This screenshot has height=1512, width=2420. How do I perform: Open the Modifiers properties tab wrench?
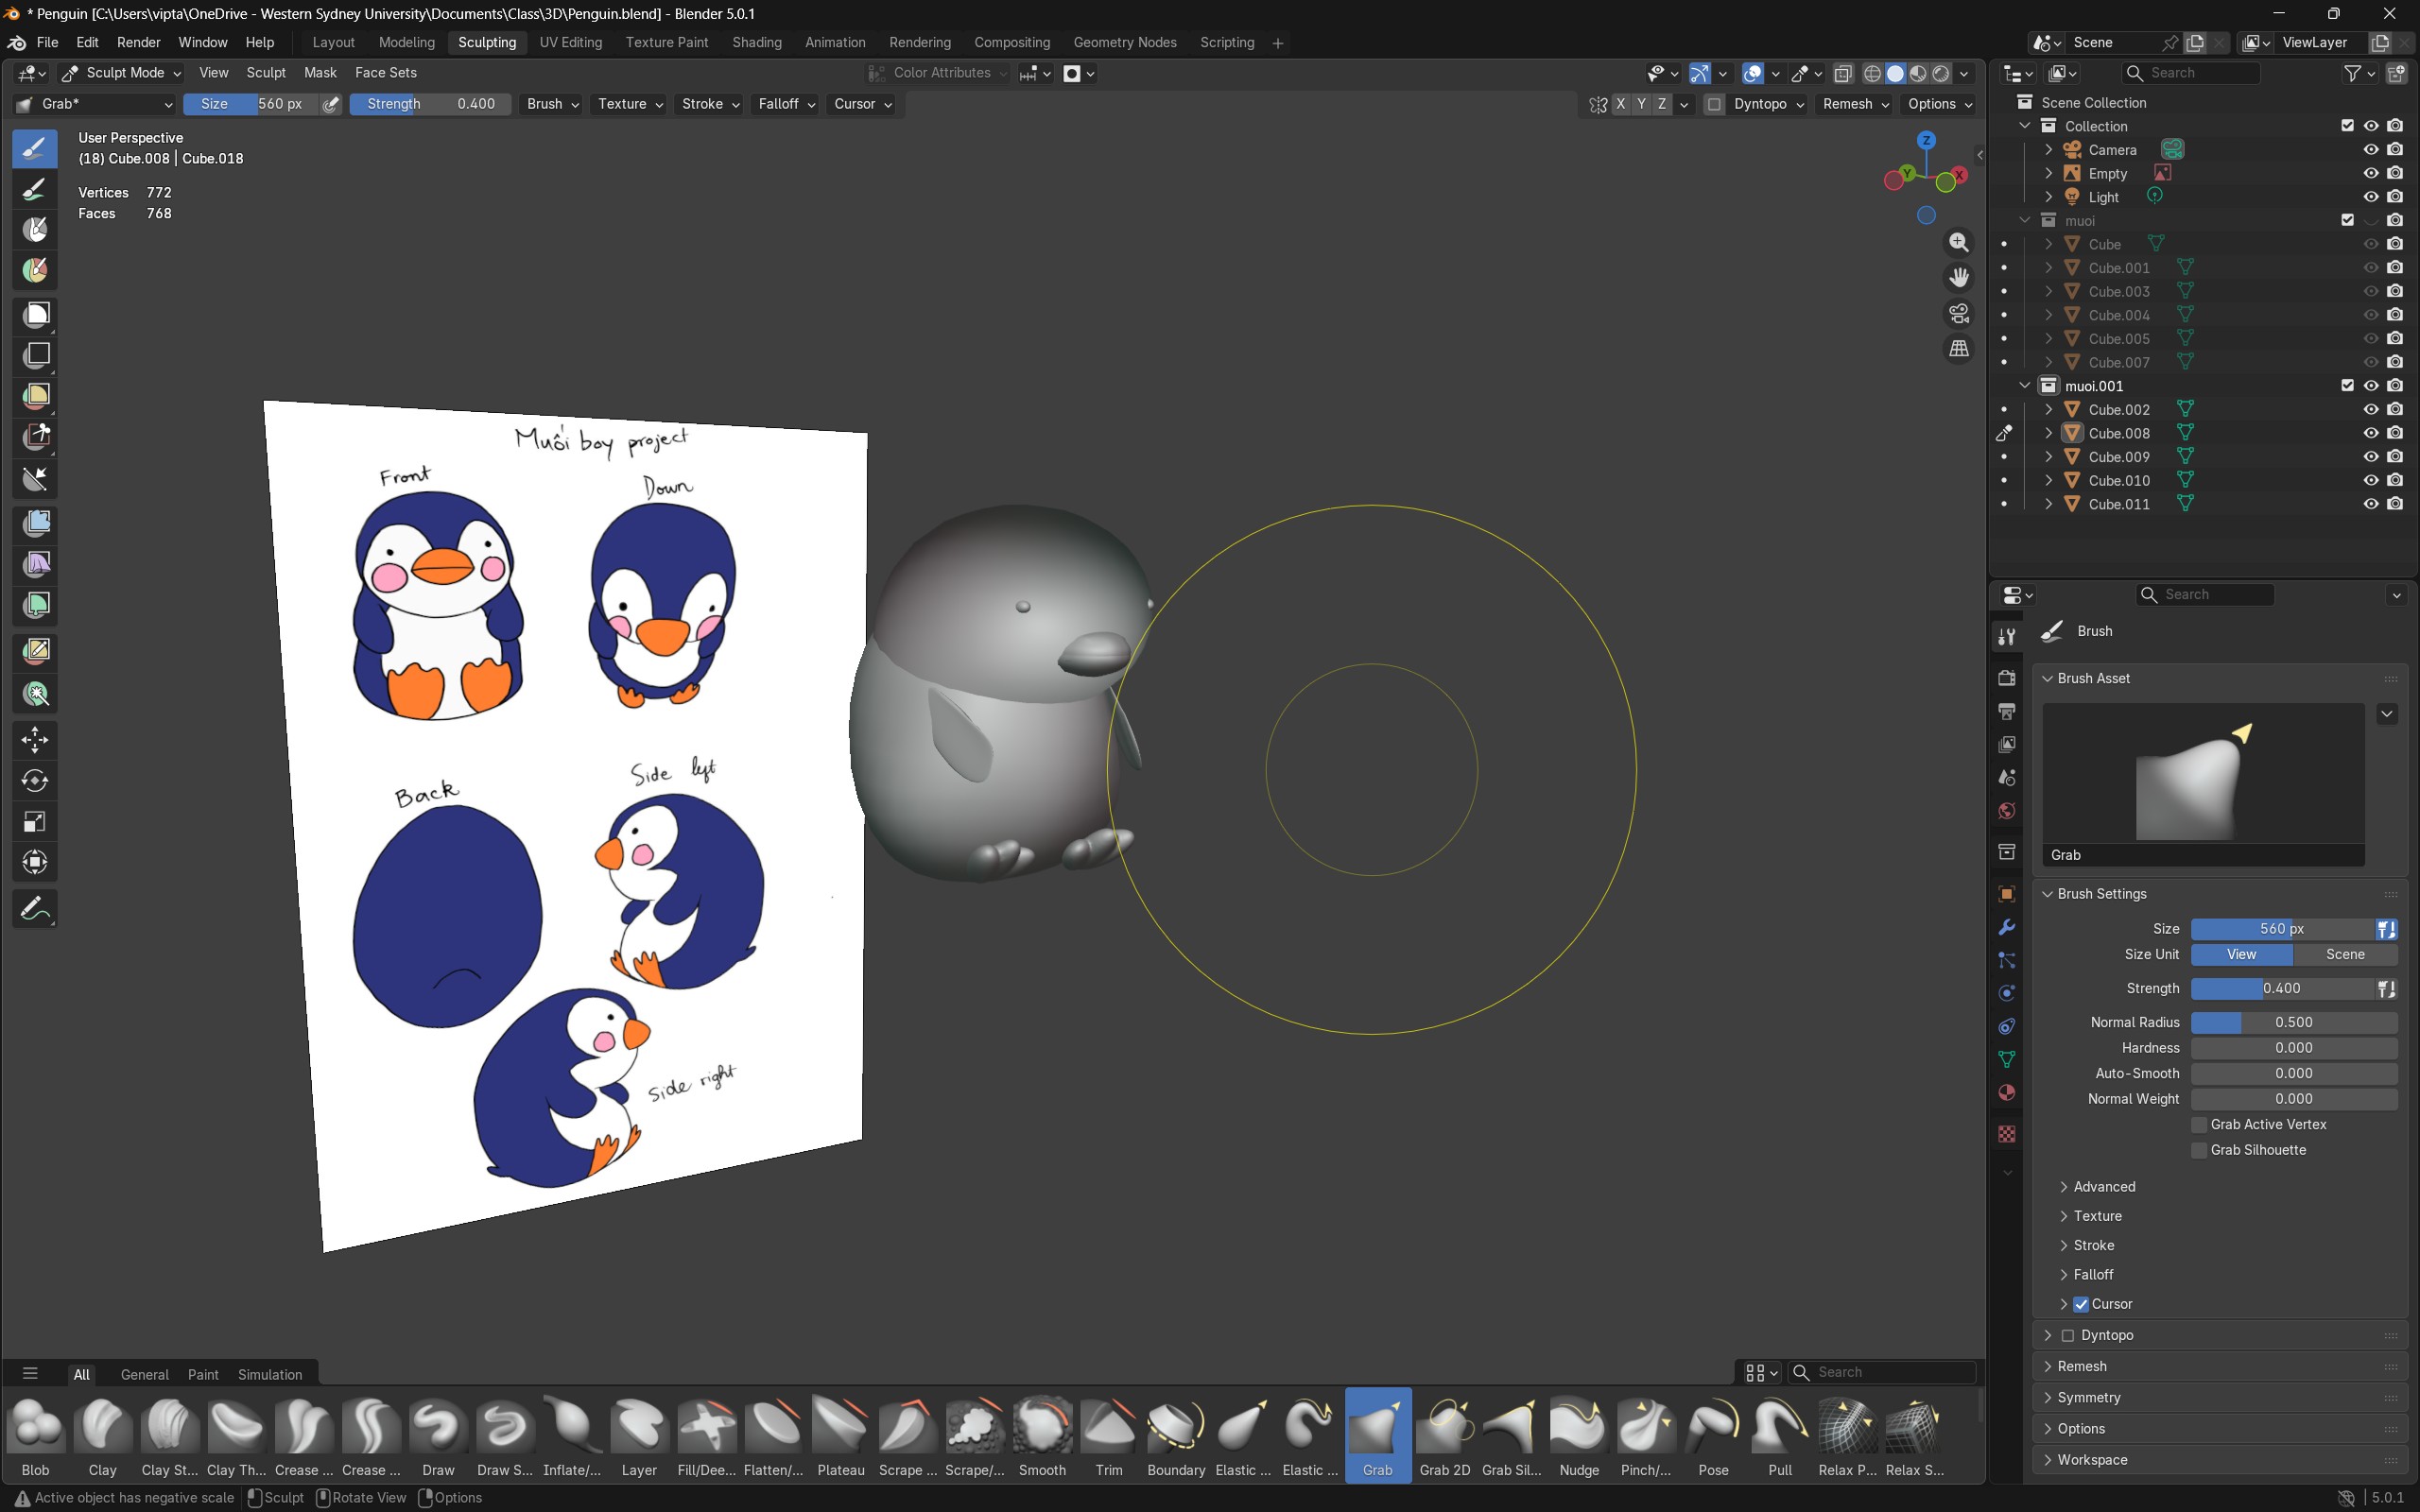(x=2006, y=927)
